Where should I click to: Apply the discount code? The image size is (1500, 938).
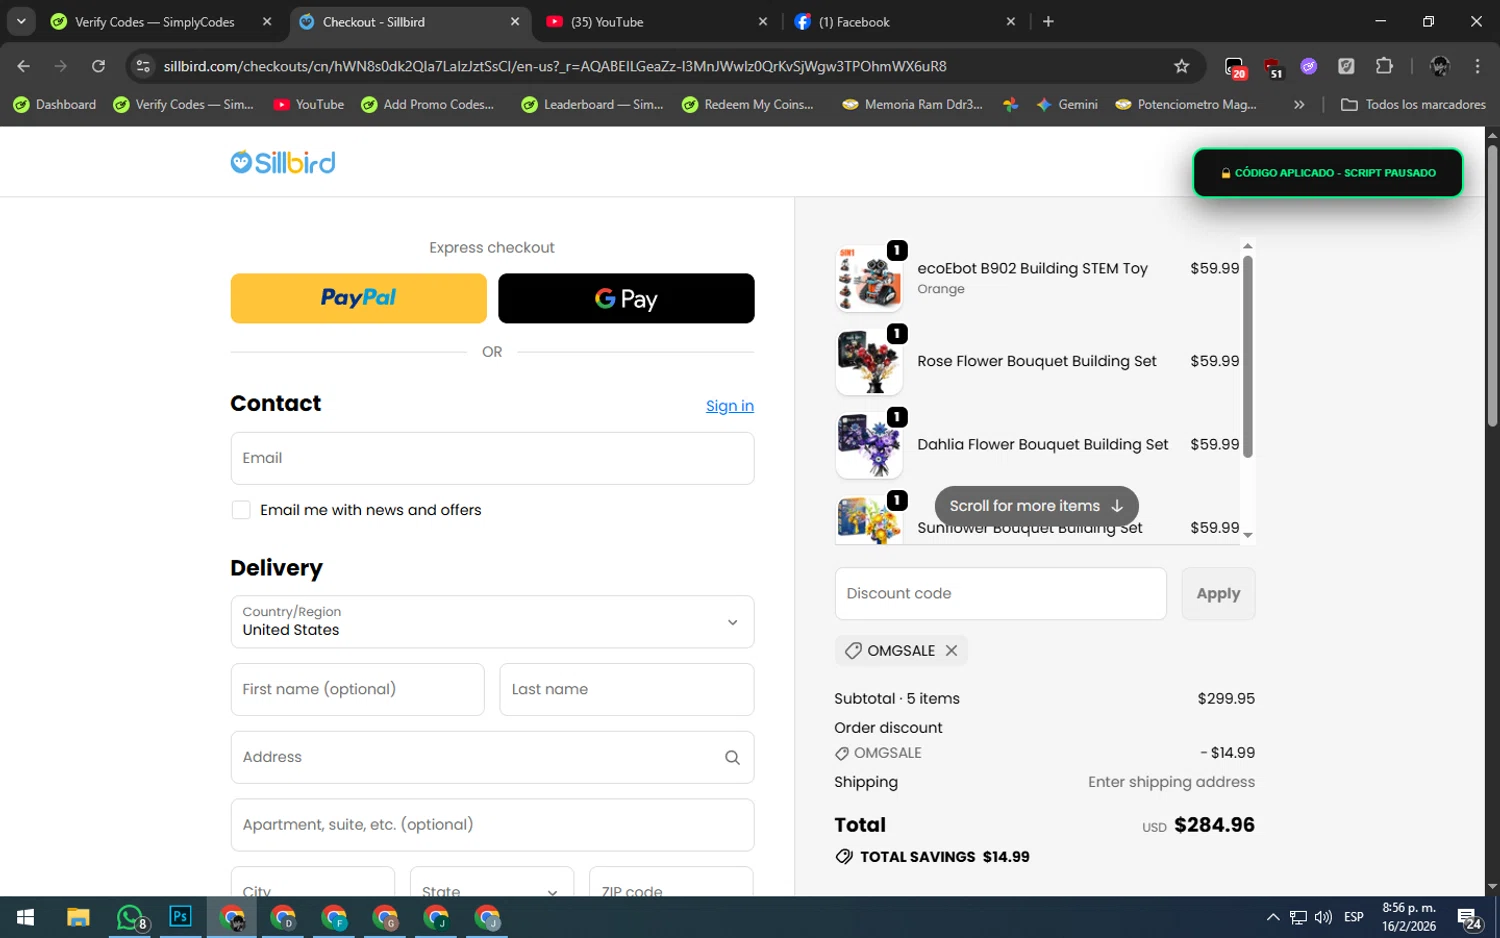point(1218,594)
